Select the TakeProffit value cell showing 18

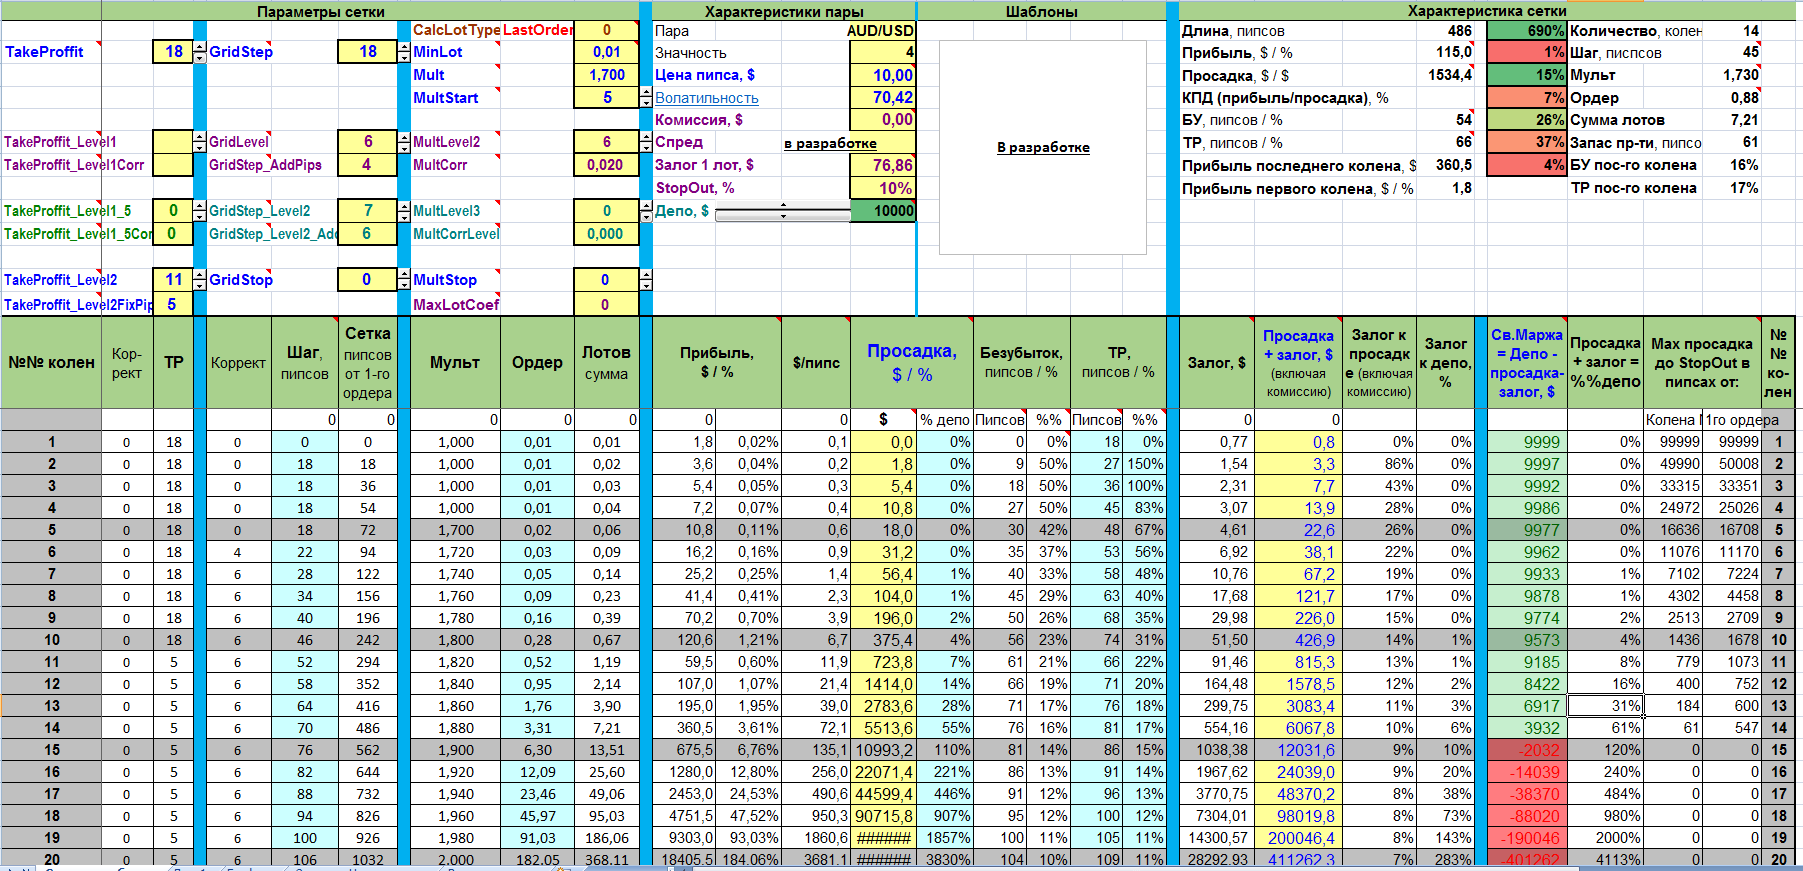pos(173,52)
